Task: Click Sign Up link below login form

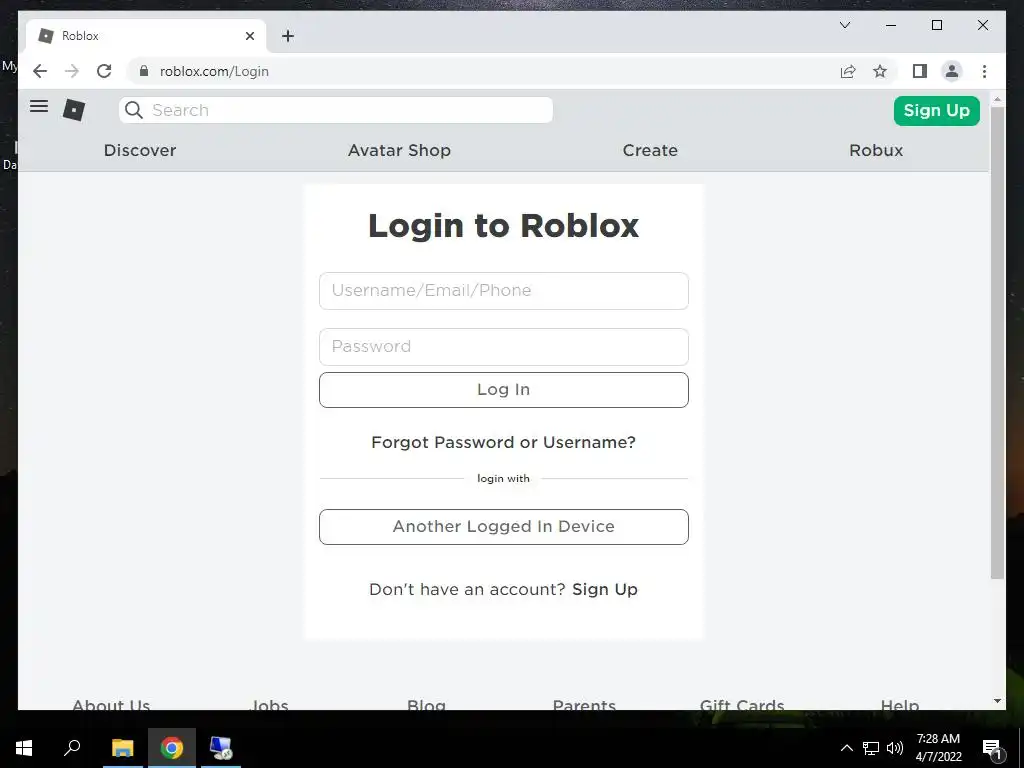Action: (605, 589)
